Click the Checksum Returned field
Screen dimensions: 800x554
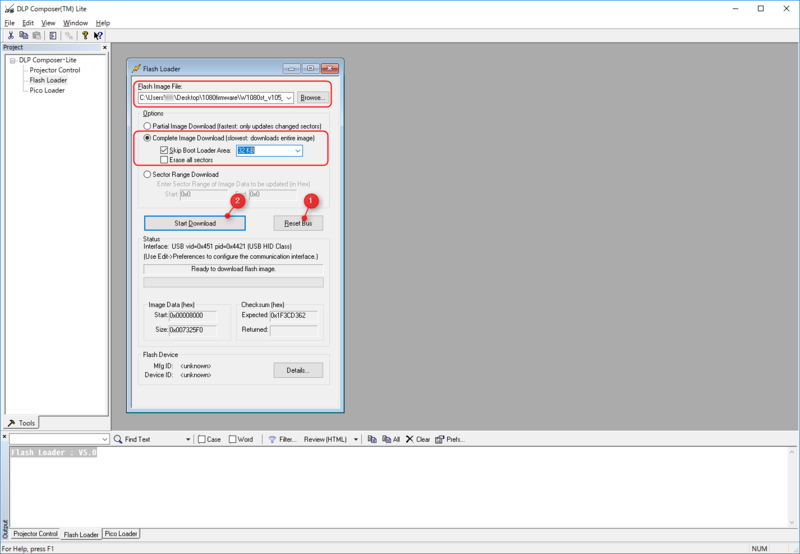point(293,330)
